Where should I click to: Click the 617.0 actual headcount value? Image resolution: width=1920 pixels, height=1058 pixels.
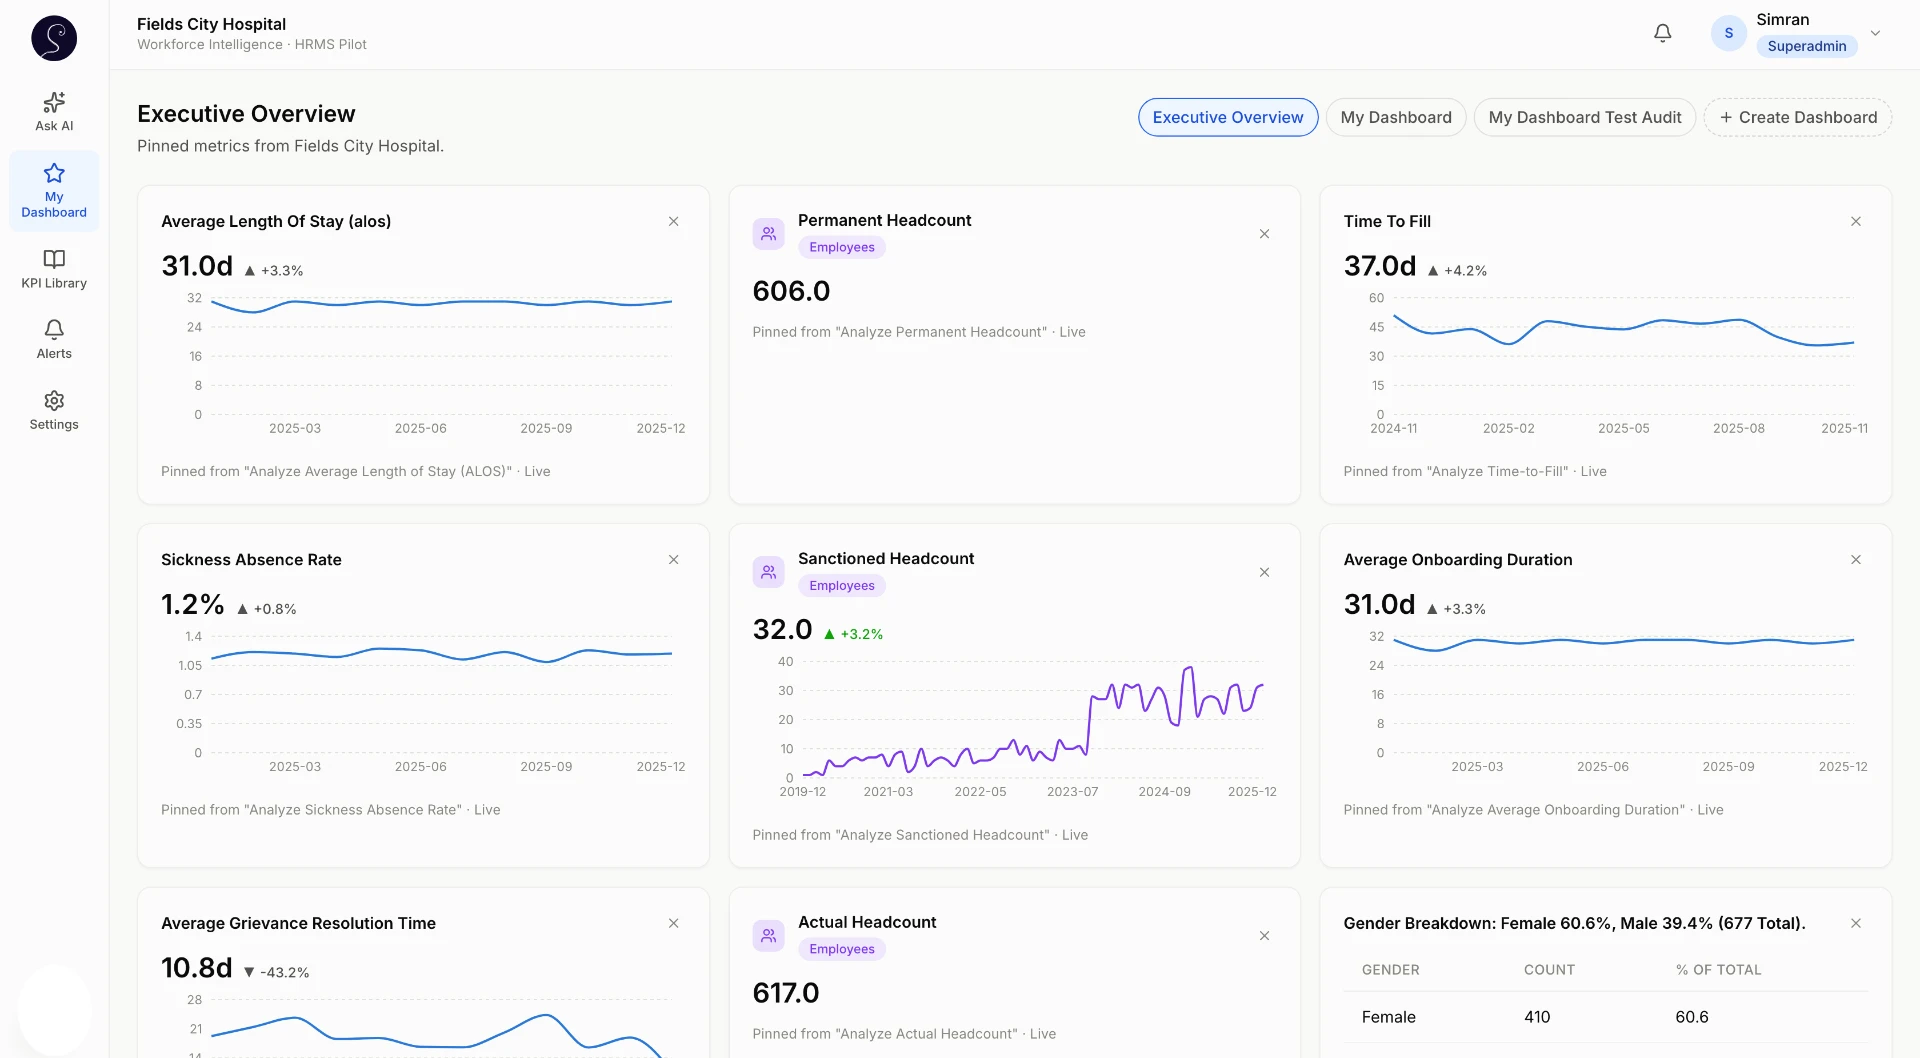coord(786,993)
